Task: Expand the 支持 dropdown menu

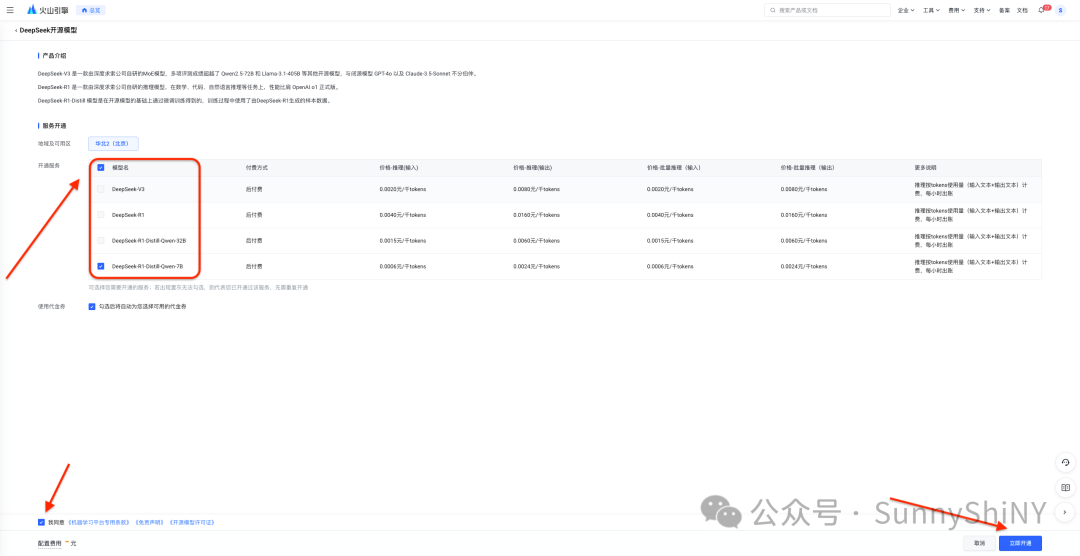Action: [x=982, y=10]
